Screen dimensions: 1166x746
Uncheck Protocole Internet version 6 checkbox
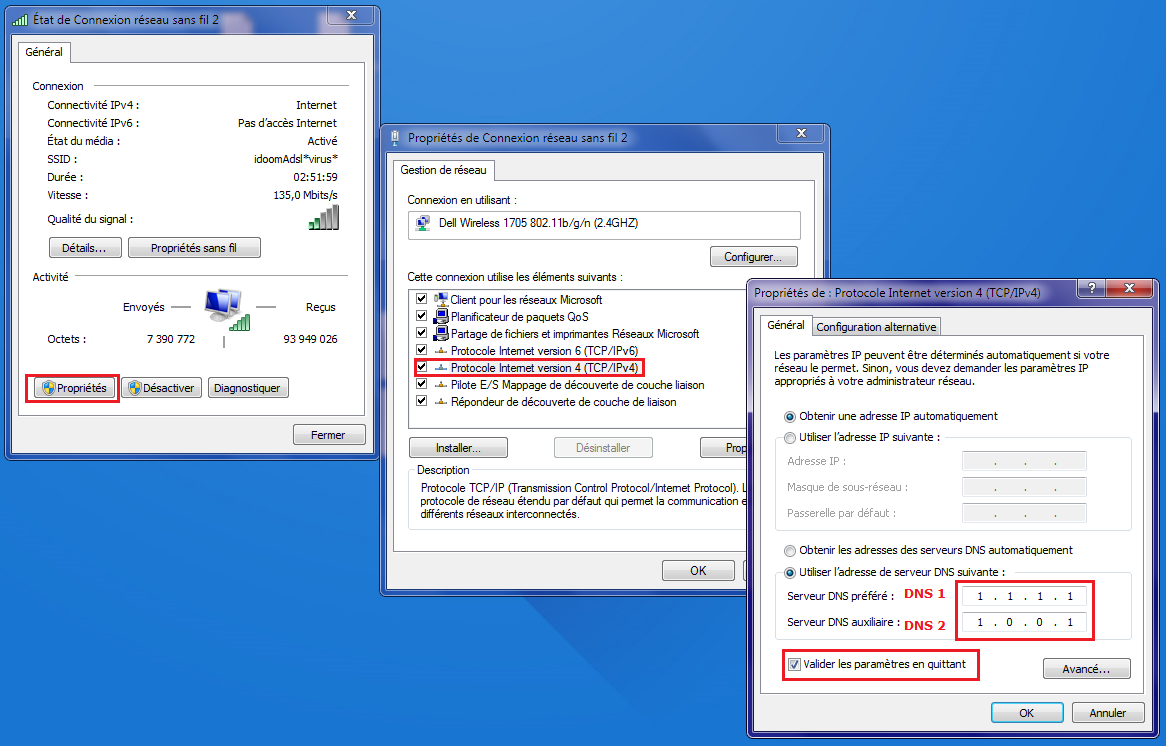421,350
